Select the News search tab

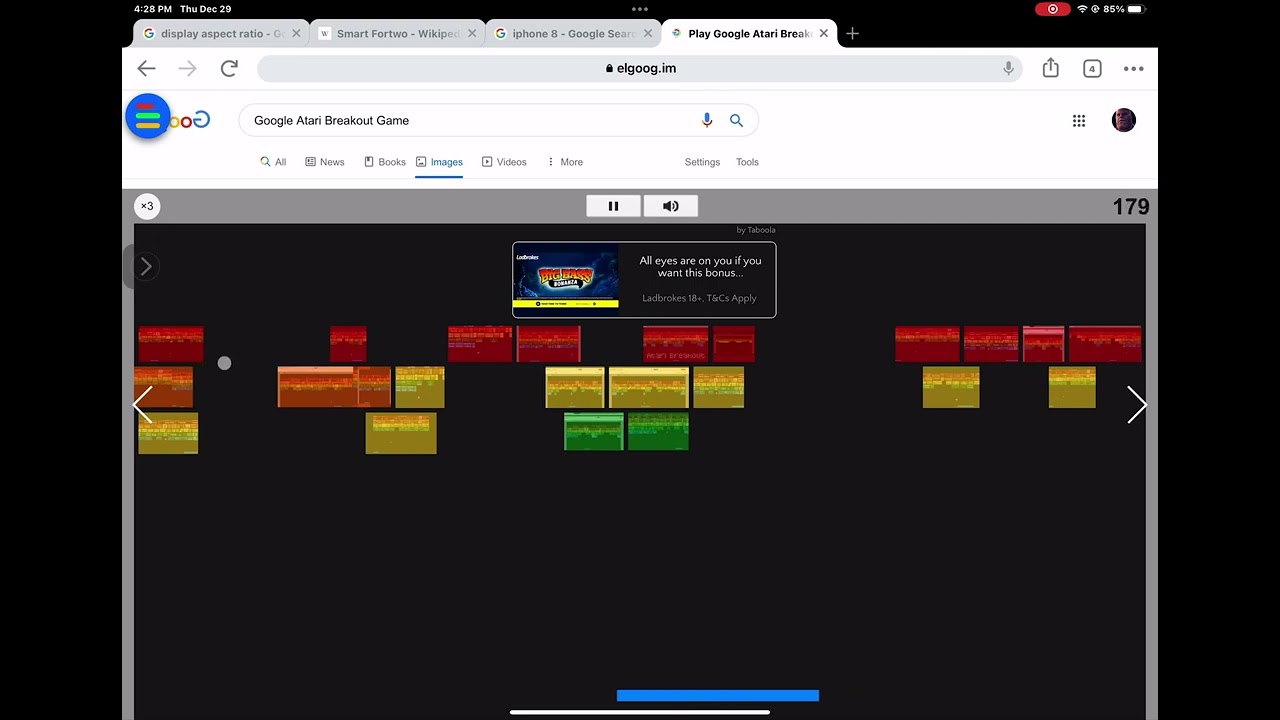(325, 162)
